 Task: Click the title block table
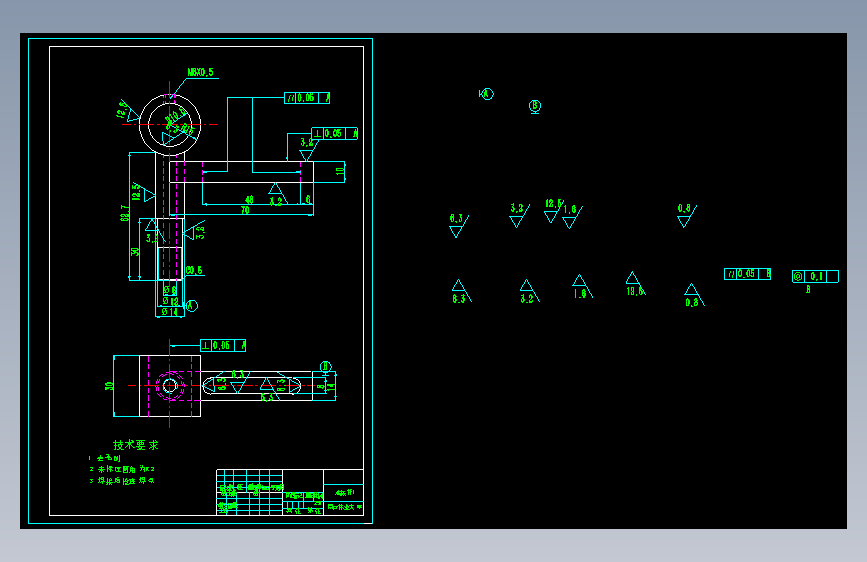[x=290, y=492]
